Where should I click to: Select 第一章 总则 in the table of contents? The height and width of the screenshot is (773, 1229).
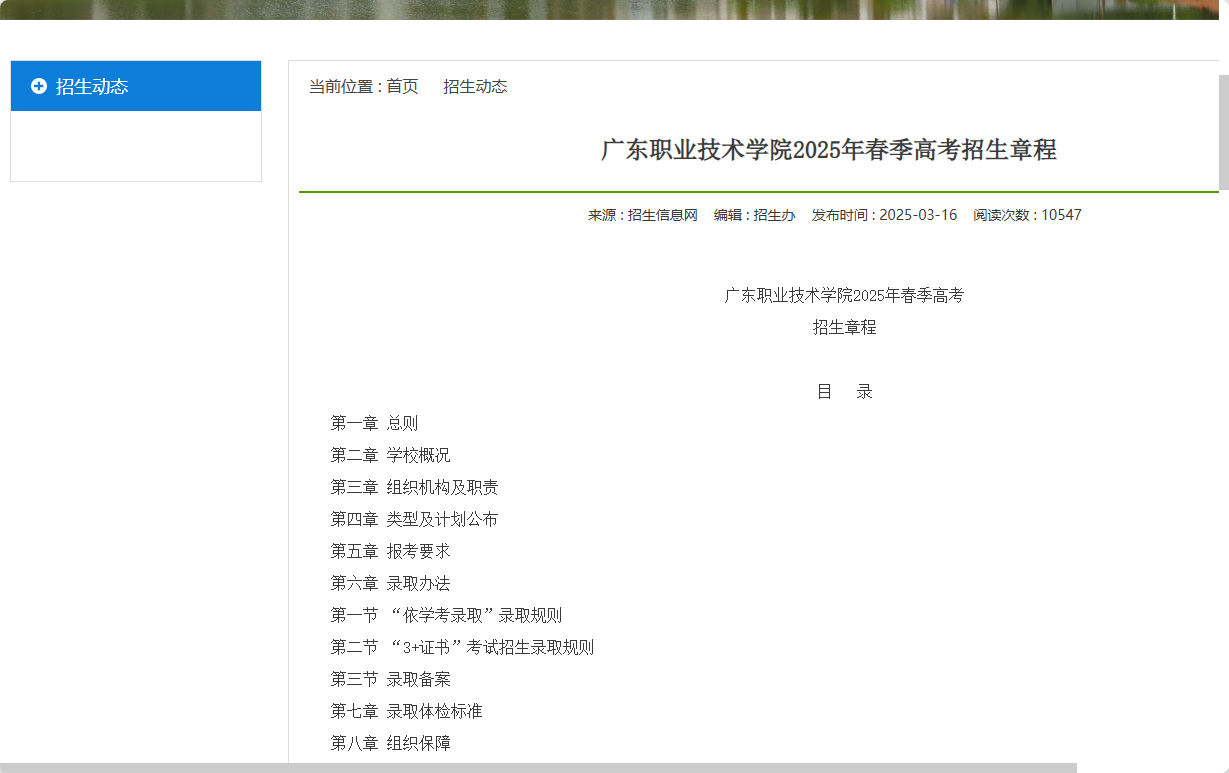point(374,422)
